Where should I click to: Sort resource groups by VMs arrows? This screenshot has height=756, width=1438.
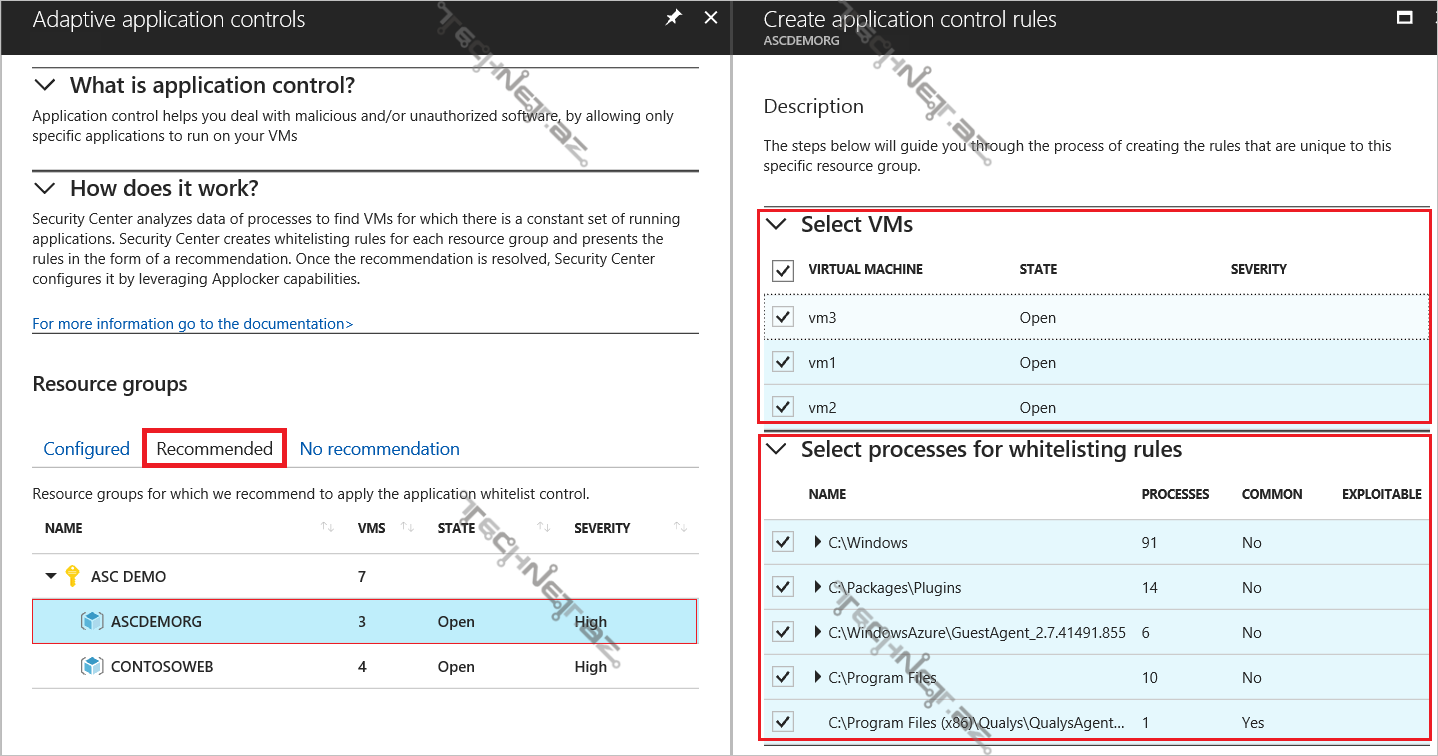click(407, 528)
